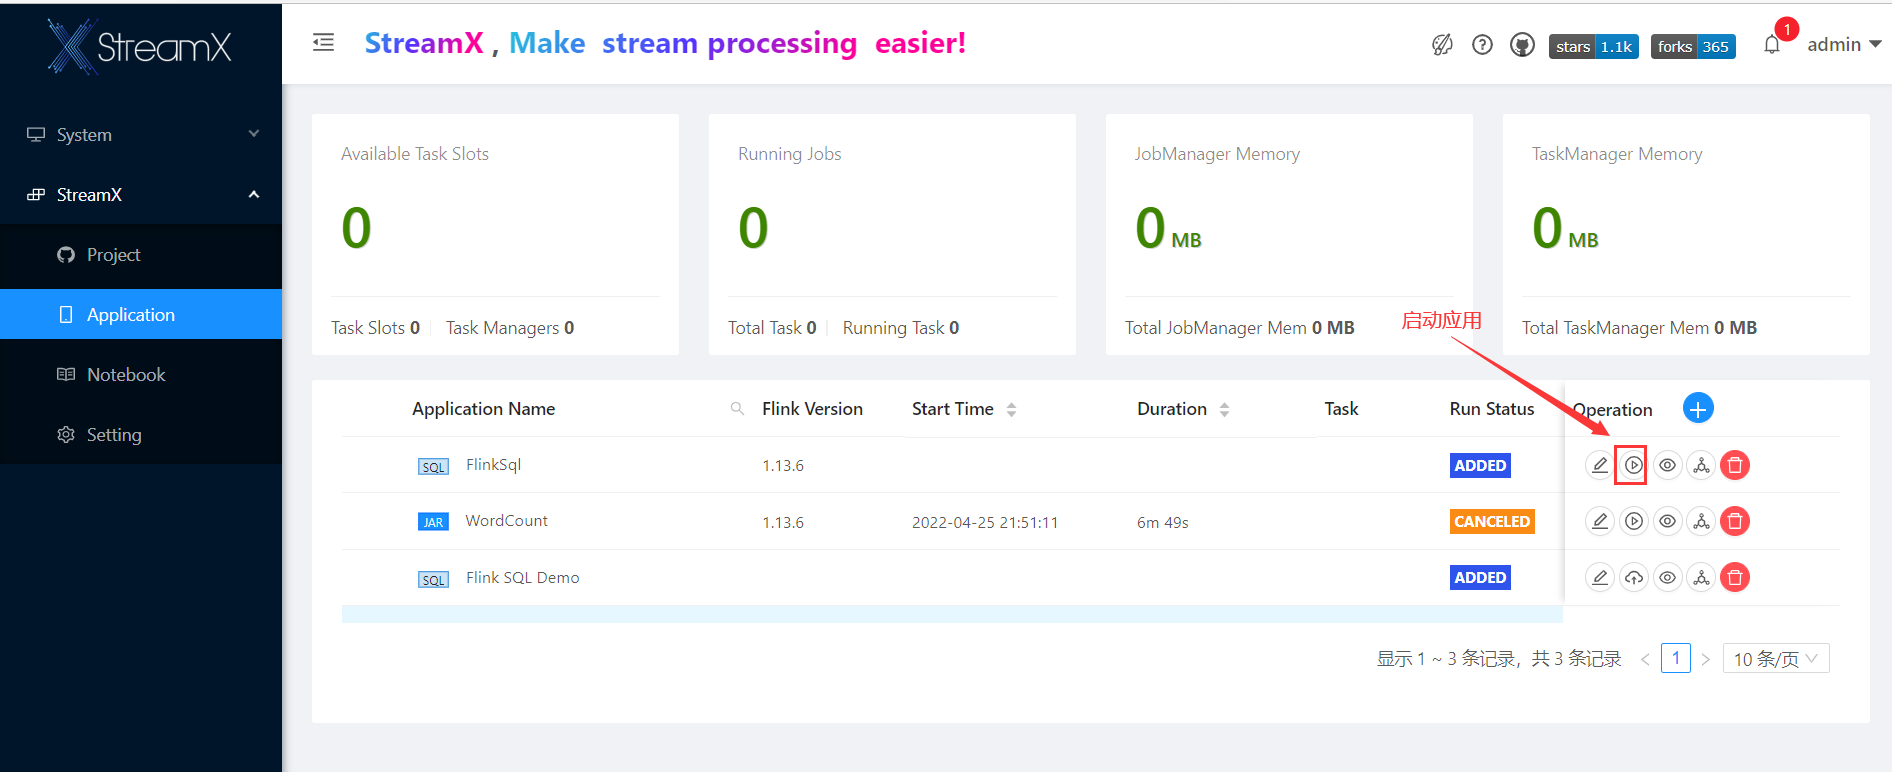Click the GitHub stars 1.1k badge
Image resolution: width=1892 pixels, height=772 pixels.
[1594, 46]
